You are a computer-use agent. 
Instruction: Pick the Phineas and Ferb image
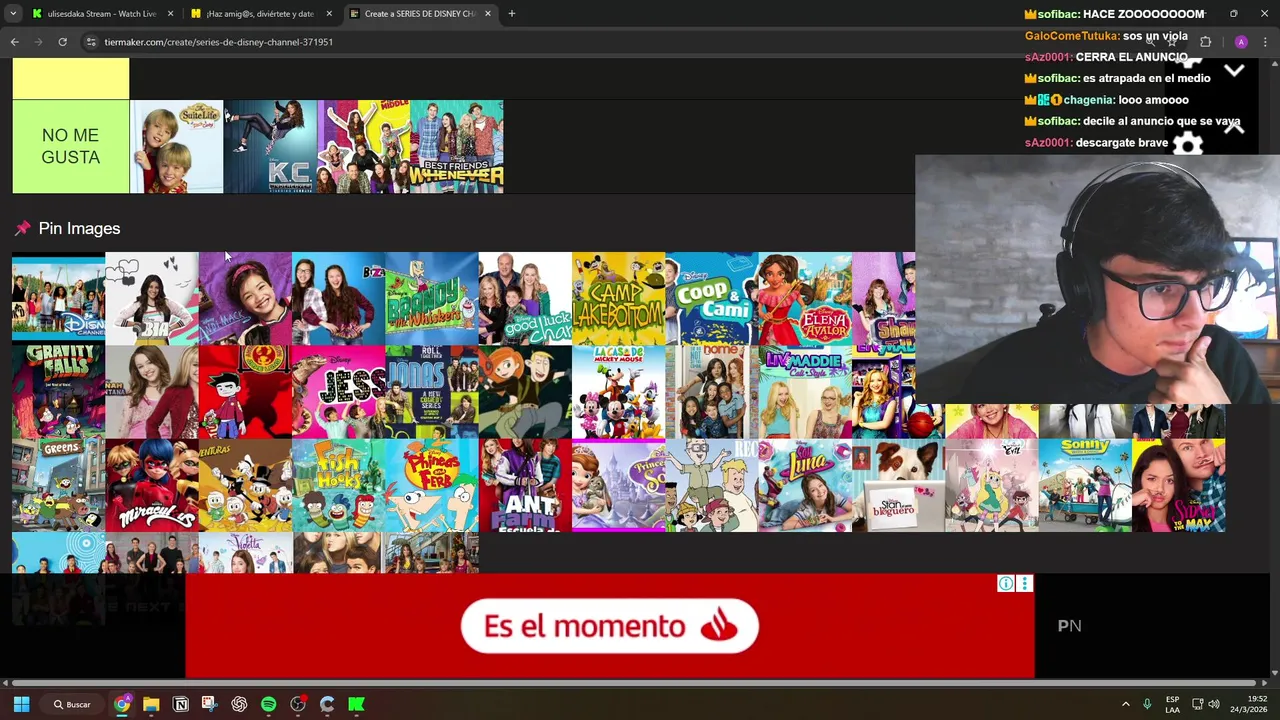[432, 485]
